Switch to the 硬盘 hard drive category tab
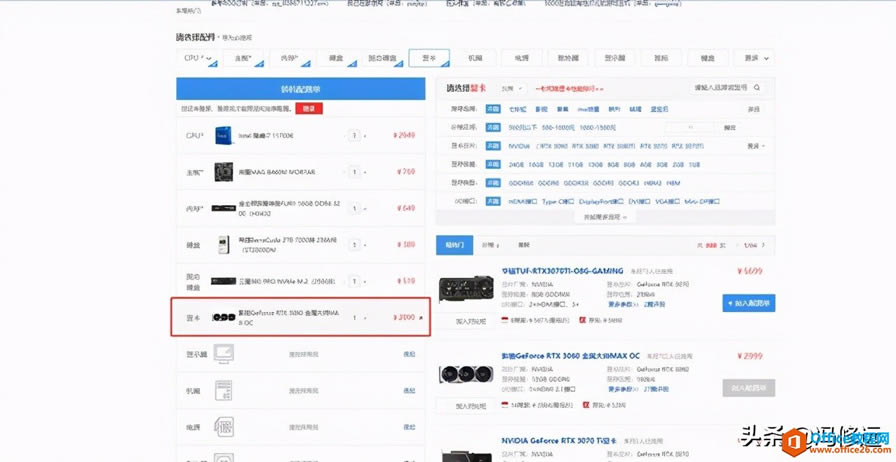Image resolution: width=896 pixels, height=462 pixels. click(x=336, y=58)
